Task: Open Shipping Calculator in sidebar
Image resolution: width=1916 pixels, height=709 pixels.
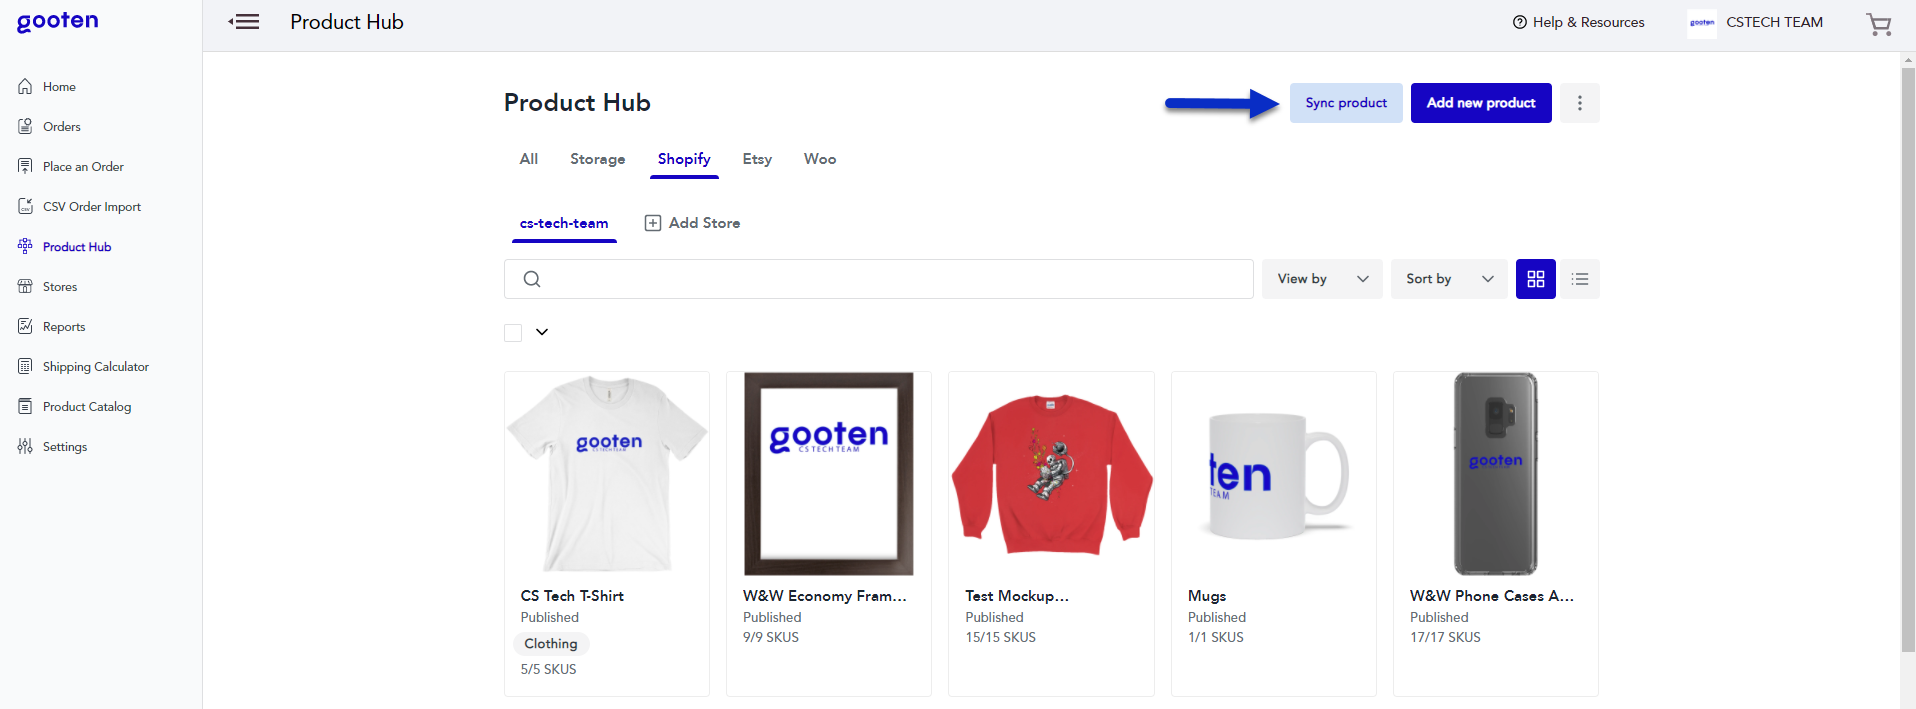Action: pos(96,367)
